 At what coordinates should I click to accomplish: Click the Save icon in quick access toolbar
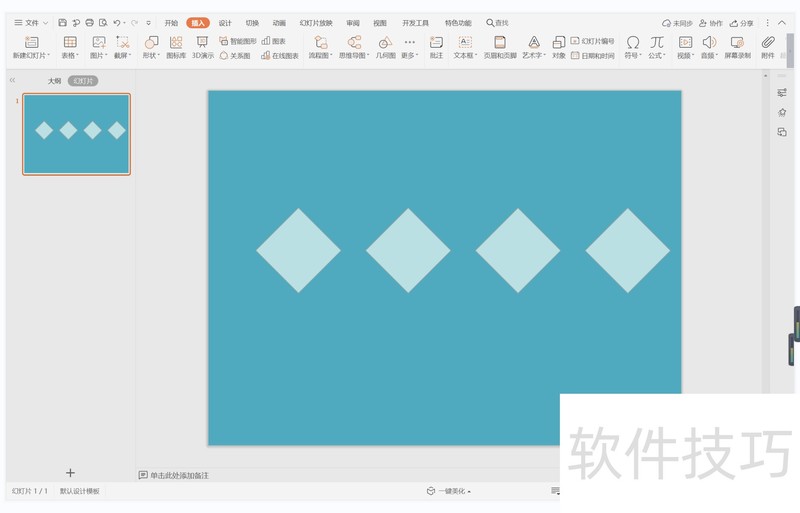click(x=63, y=22)
